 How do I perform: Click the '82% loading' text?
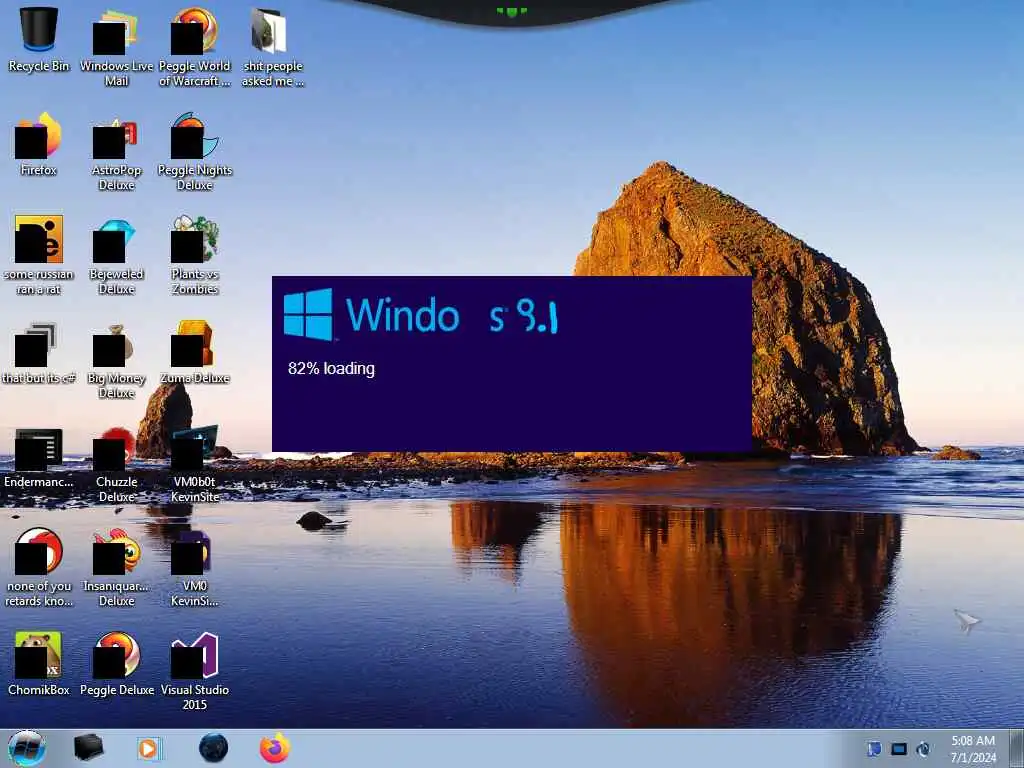331,368
